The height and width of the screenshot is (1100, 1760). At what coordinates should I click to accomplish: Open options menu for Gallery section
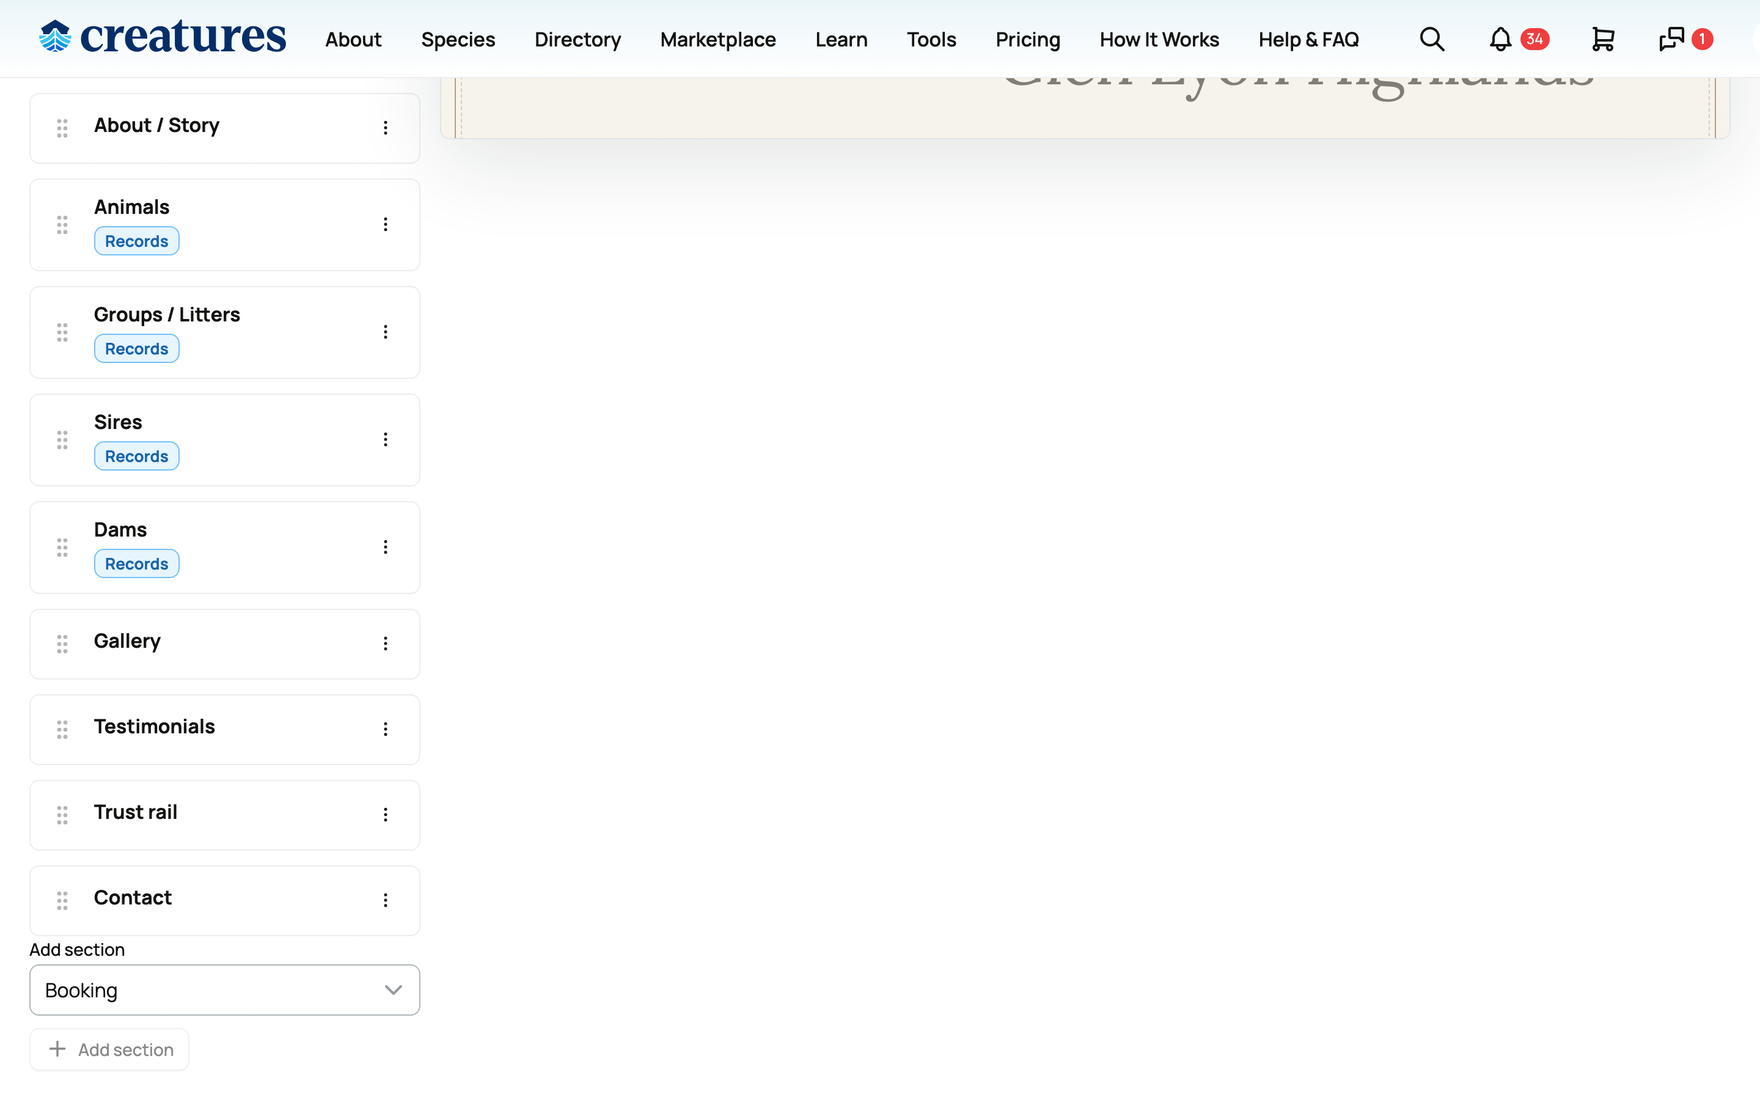(385, 644)
